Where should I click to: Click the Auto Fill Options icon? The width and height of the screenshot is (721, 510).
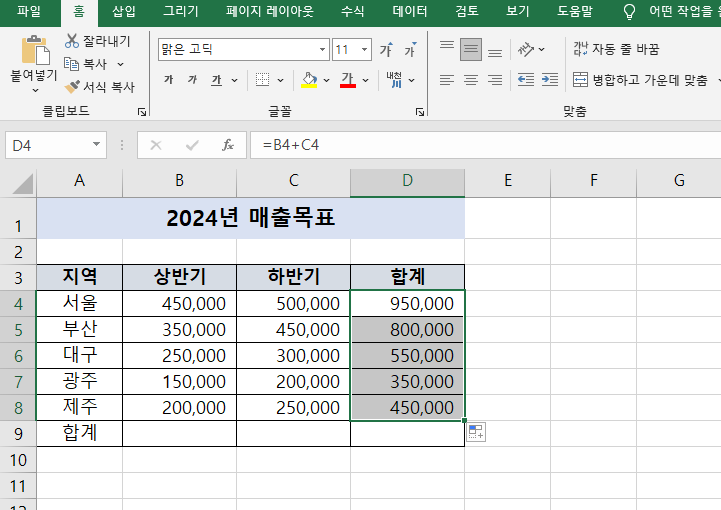click(476, 432)
